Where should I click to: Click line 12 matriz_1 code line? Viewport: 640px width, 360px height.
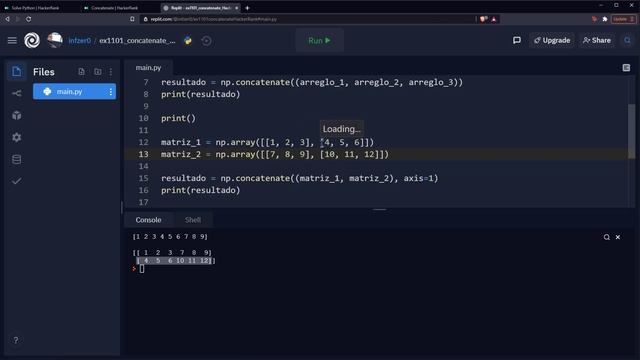tap(267, 142)
